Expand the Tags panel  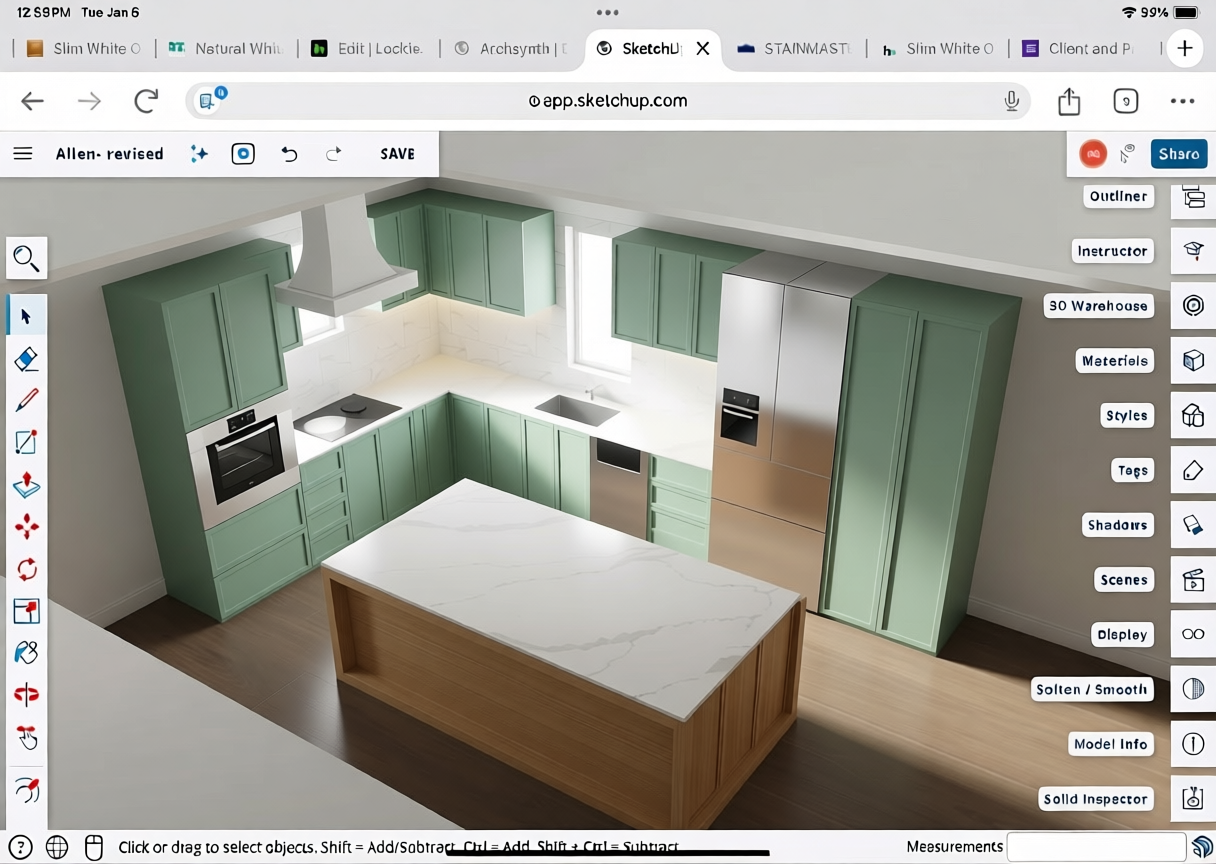point(1193,470)
